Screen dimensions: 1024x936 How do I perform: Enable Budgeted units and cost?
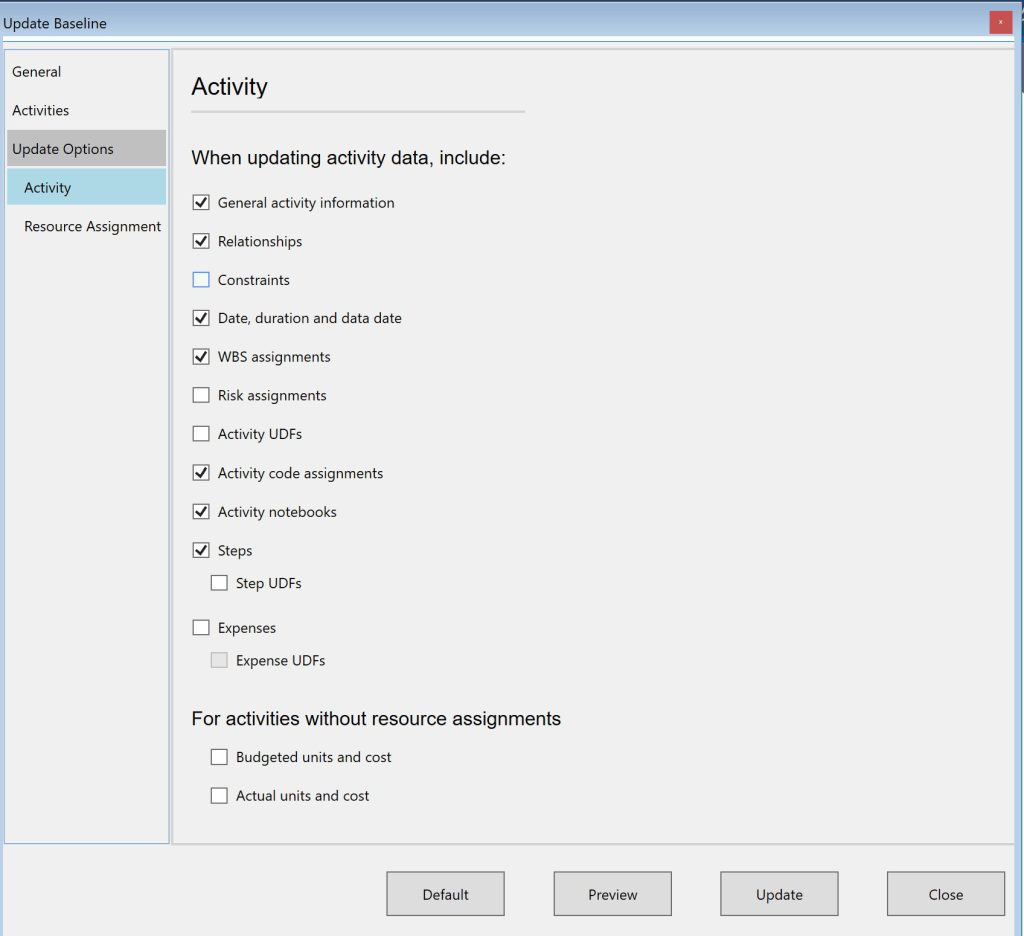219,757
